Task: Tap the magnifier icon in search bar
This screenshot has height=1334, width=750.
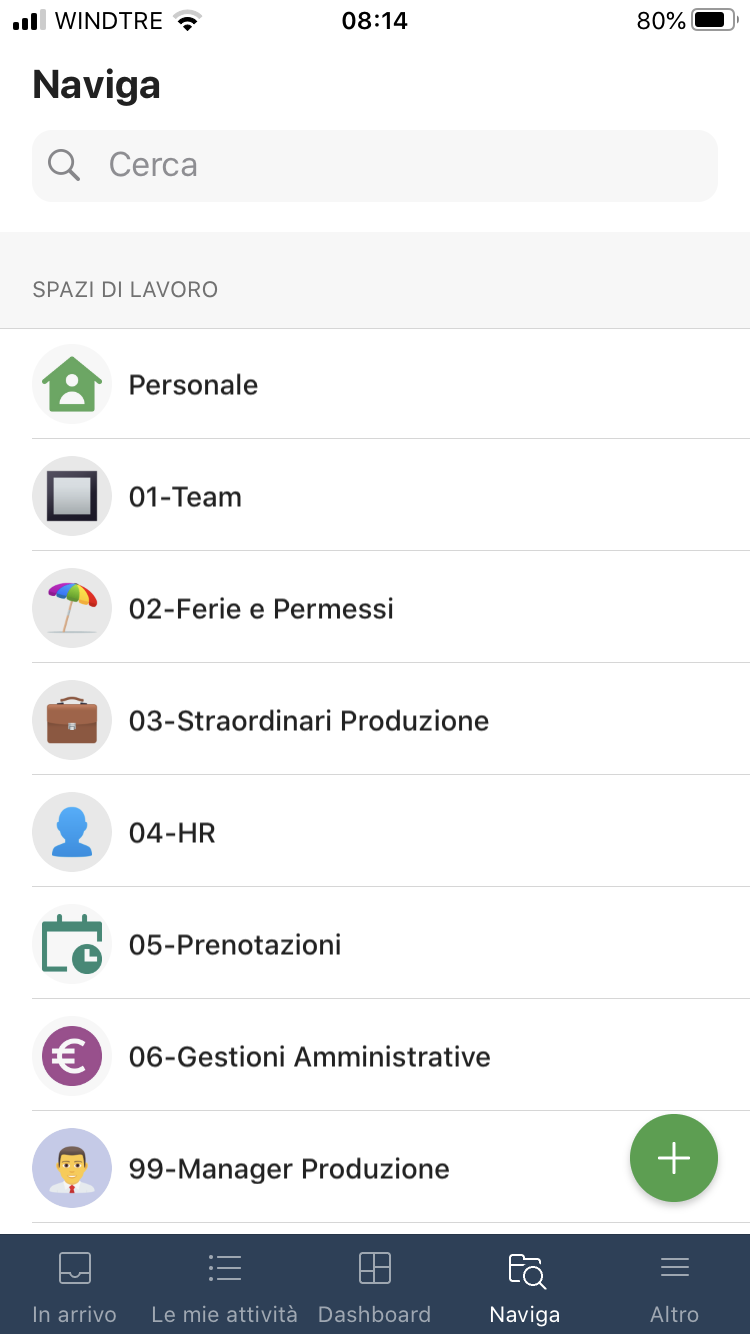Action: [64, 165]
